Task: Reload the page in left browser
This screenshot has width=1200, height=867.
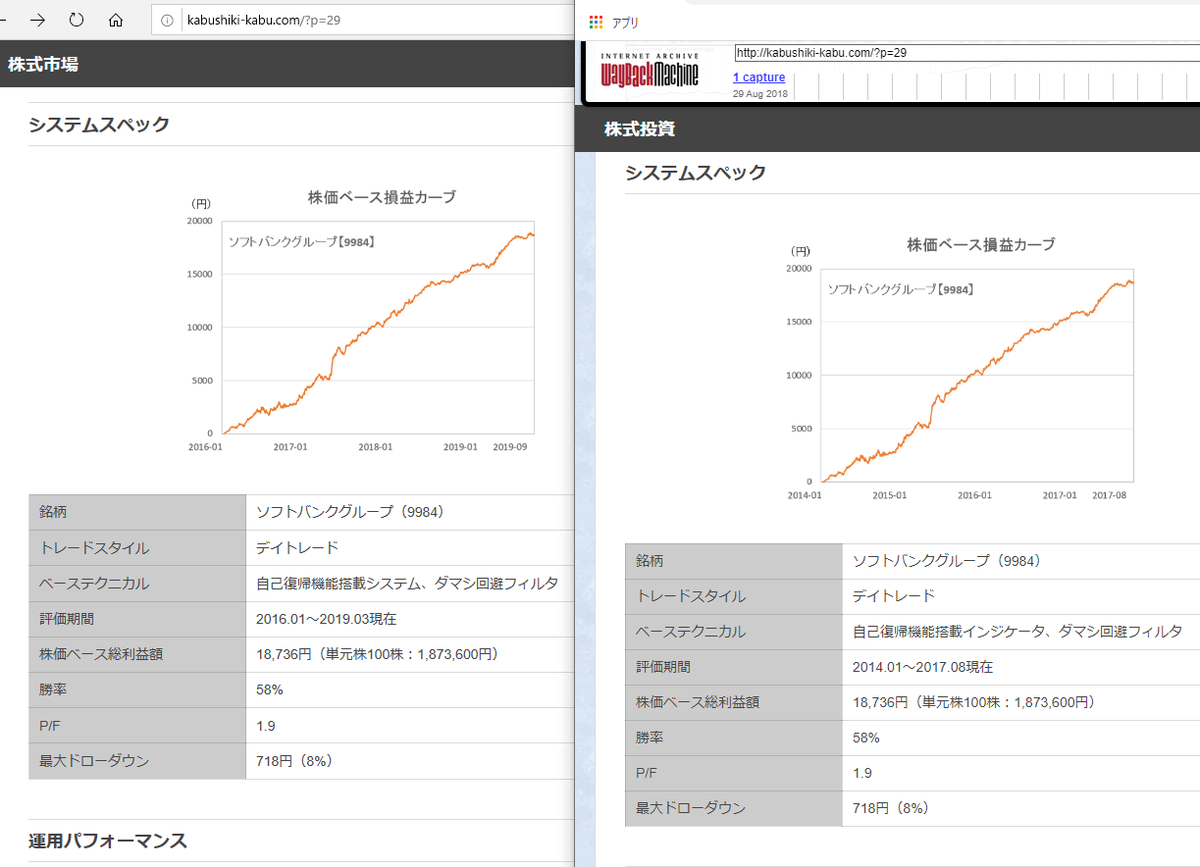Action: [x=77, y=20]
